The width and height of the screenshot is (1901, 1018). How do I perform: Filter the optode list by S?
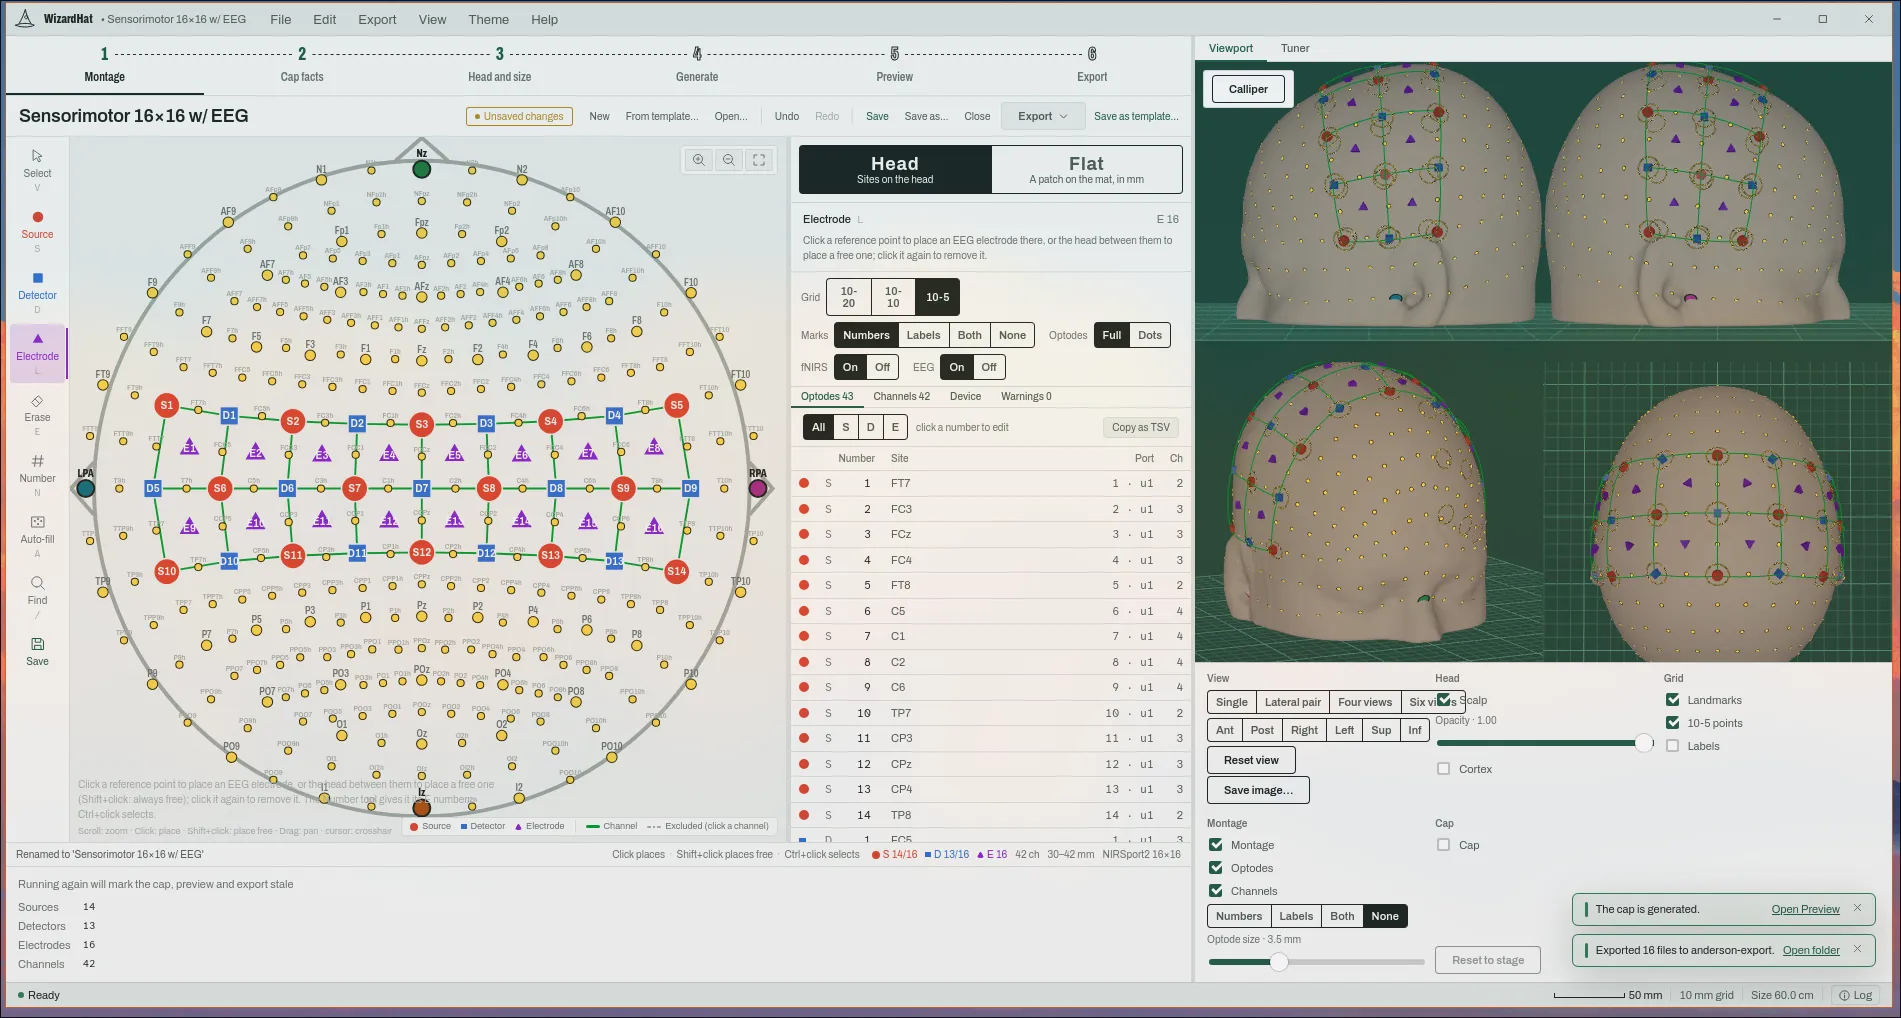point(845,427)
